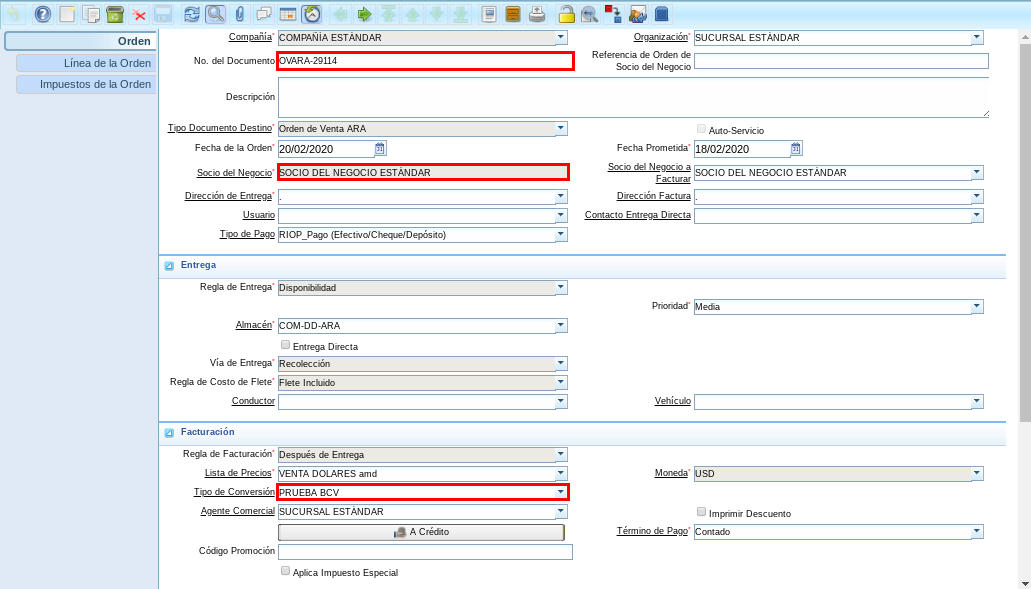Viewport: 1031px width, 589px height.
Task: Click the Descripción text area
Action: click(x=633, y=97)
